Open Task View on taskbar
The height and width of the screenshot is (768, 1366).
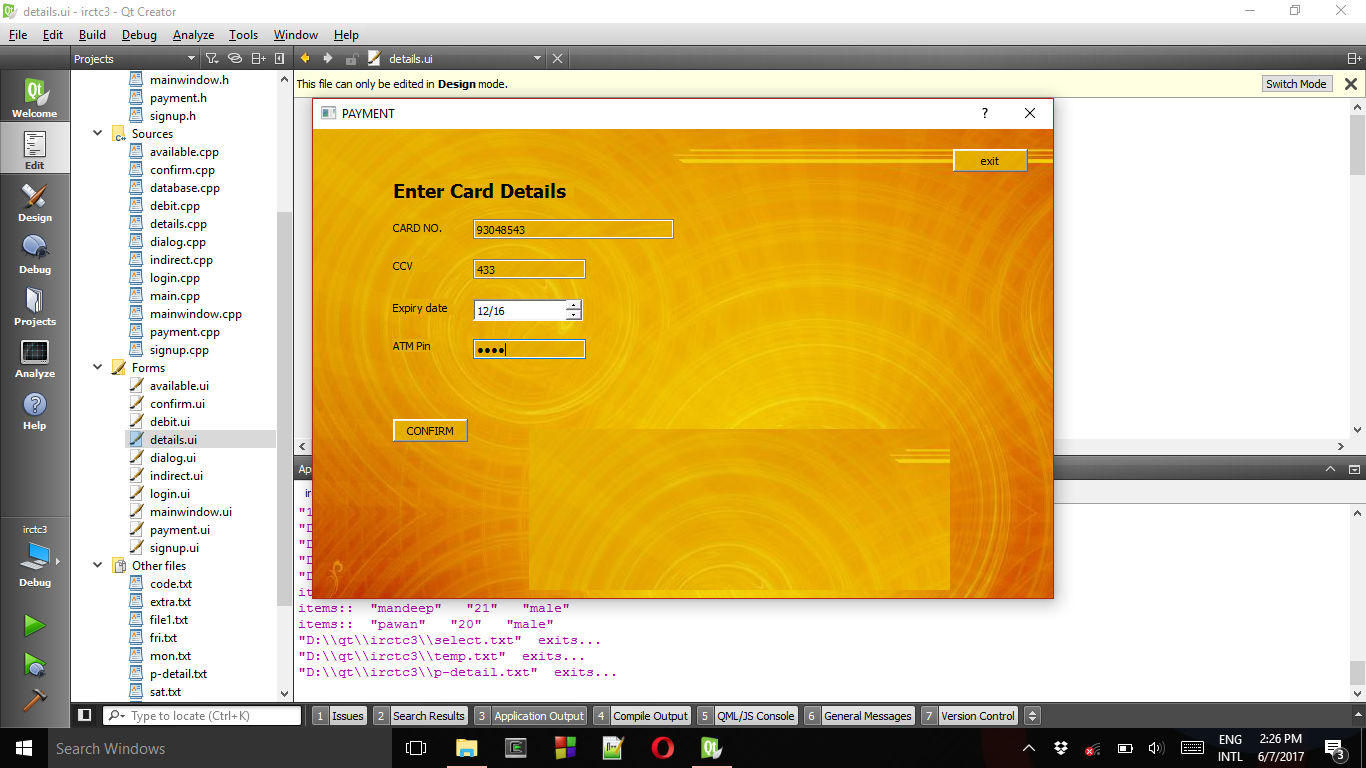(416, 748)
